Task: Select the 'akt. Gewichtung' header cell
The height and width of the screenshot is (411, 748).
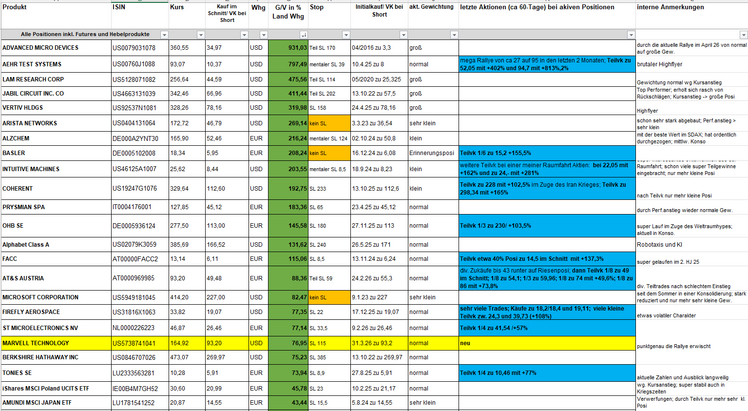Action: [x=433, y=16]
